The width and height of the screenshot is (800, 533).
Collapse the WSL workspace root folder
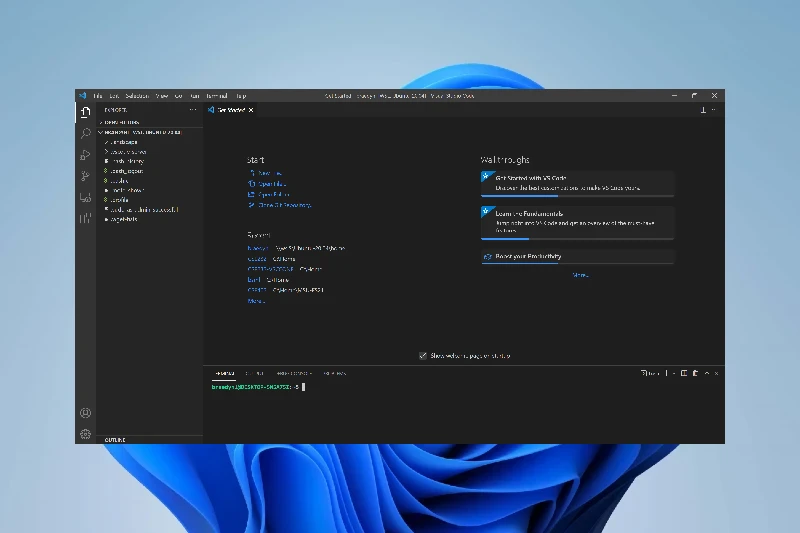(x=140, y=132)
